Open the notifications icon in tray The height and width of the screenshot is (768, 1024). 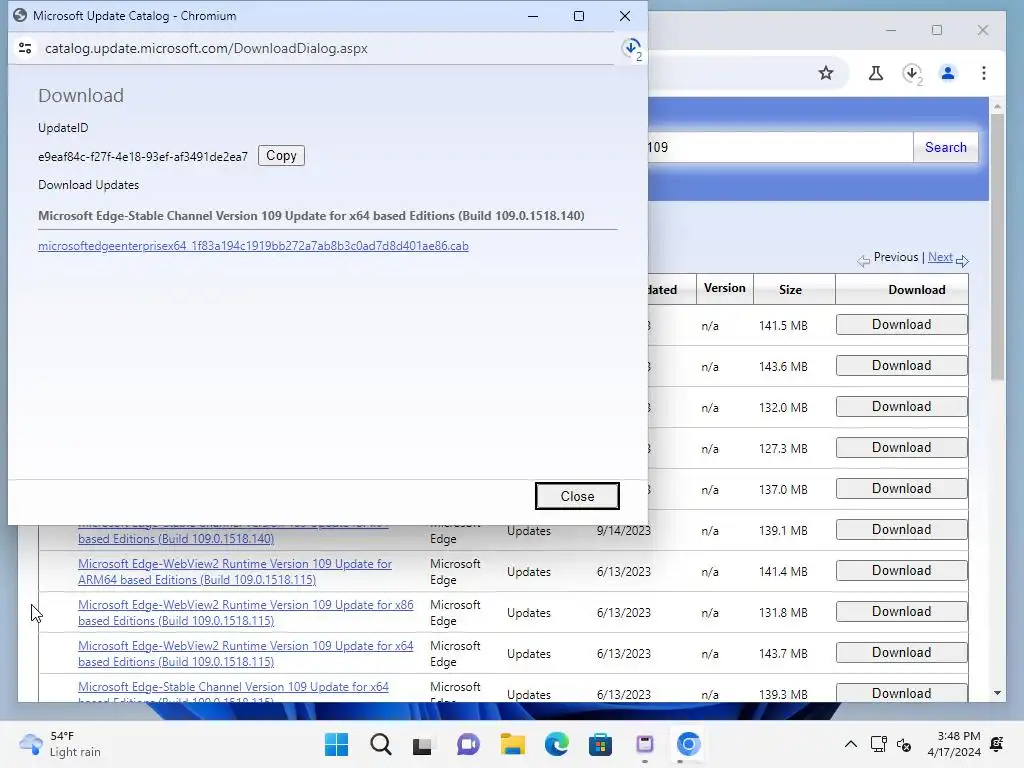coord(997,744)
